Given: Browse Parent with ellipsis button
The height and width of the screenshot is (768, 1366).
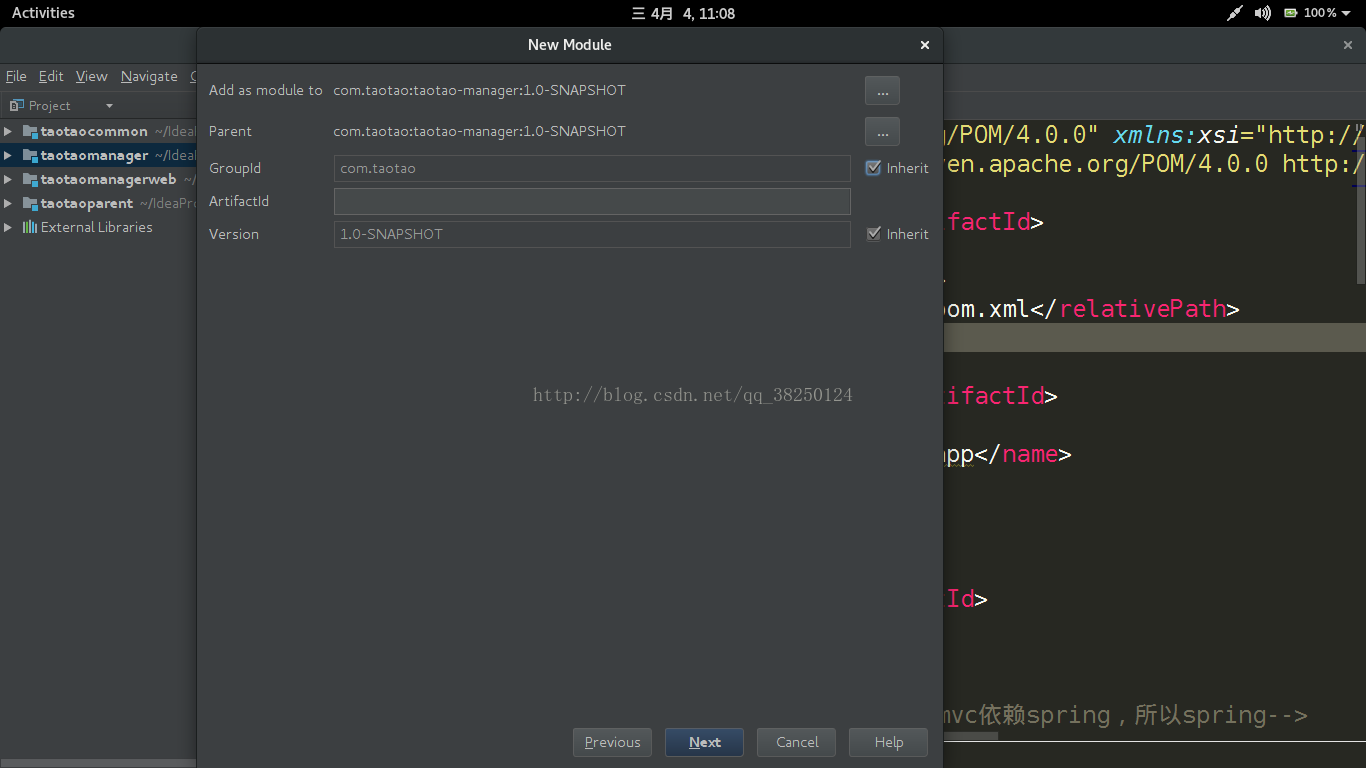Looking at the screenshot, I should click(882, 131).
